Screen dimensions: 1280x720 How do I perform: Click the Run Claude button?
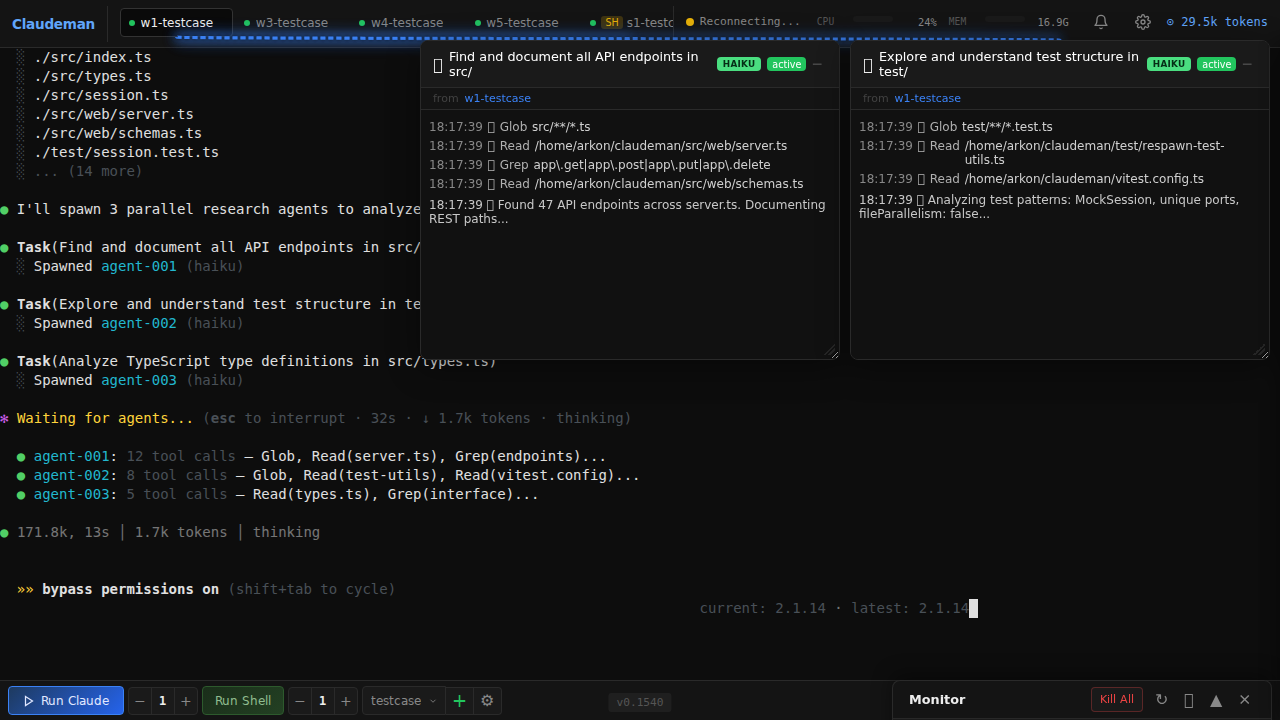tap(66, 700)
